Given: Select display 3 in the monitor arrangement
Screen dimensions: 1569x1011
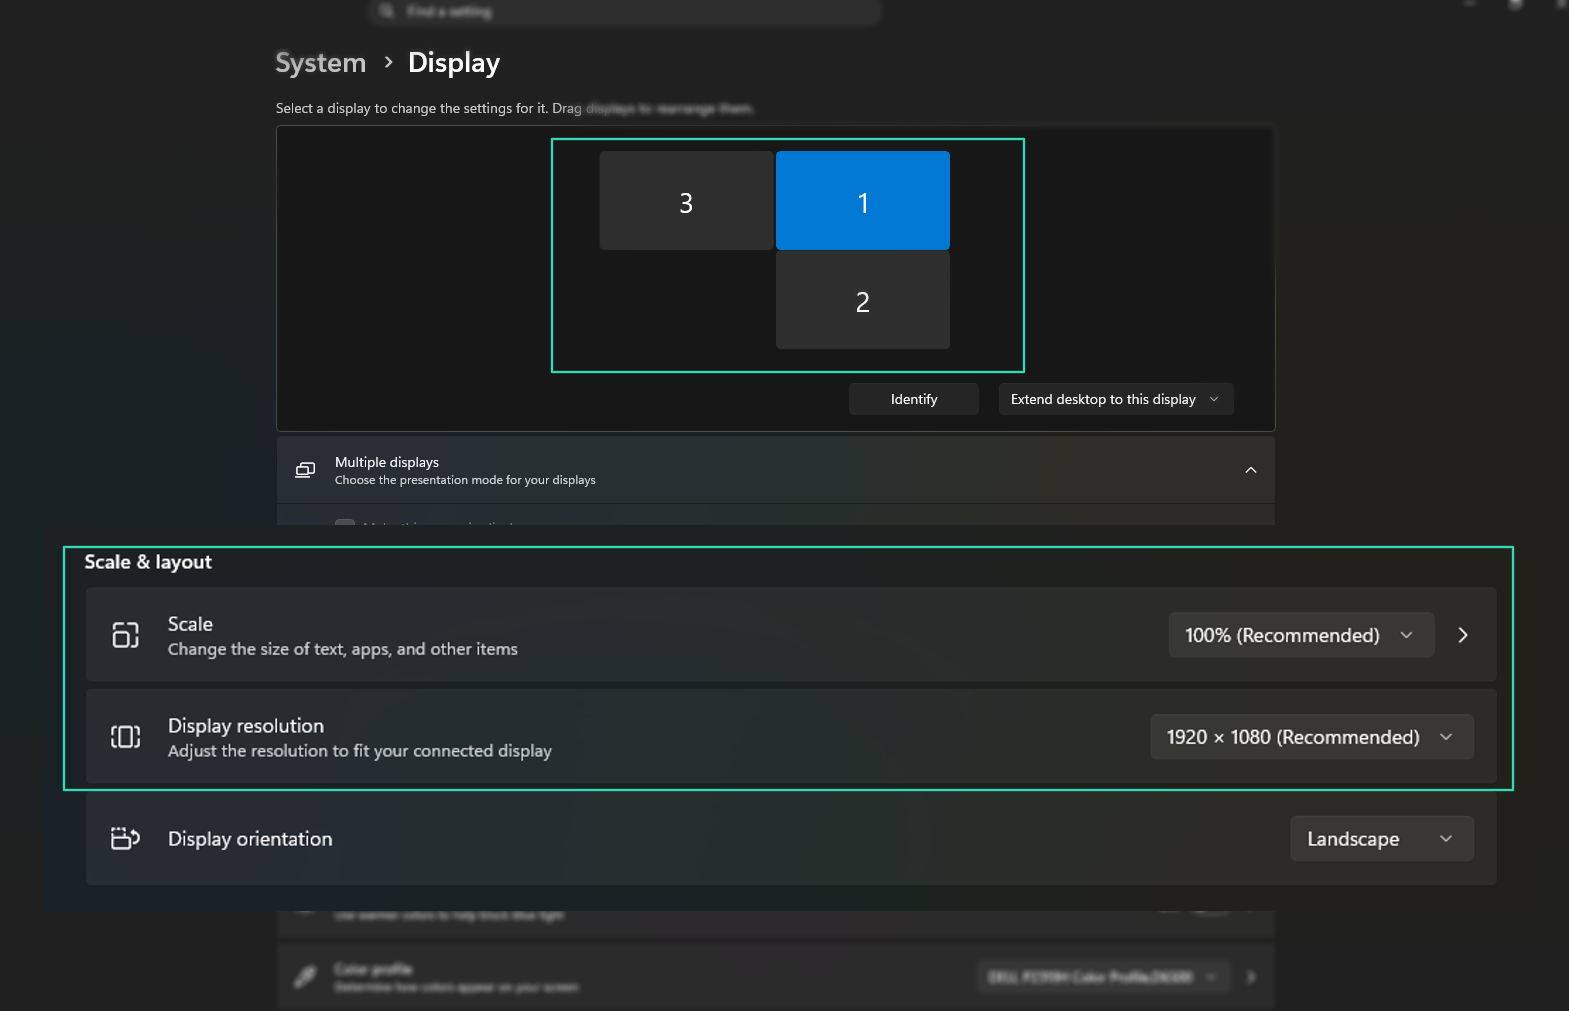Looking at the screenshot, I should pos(686,200).
